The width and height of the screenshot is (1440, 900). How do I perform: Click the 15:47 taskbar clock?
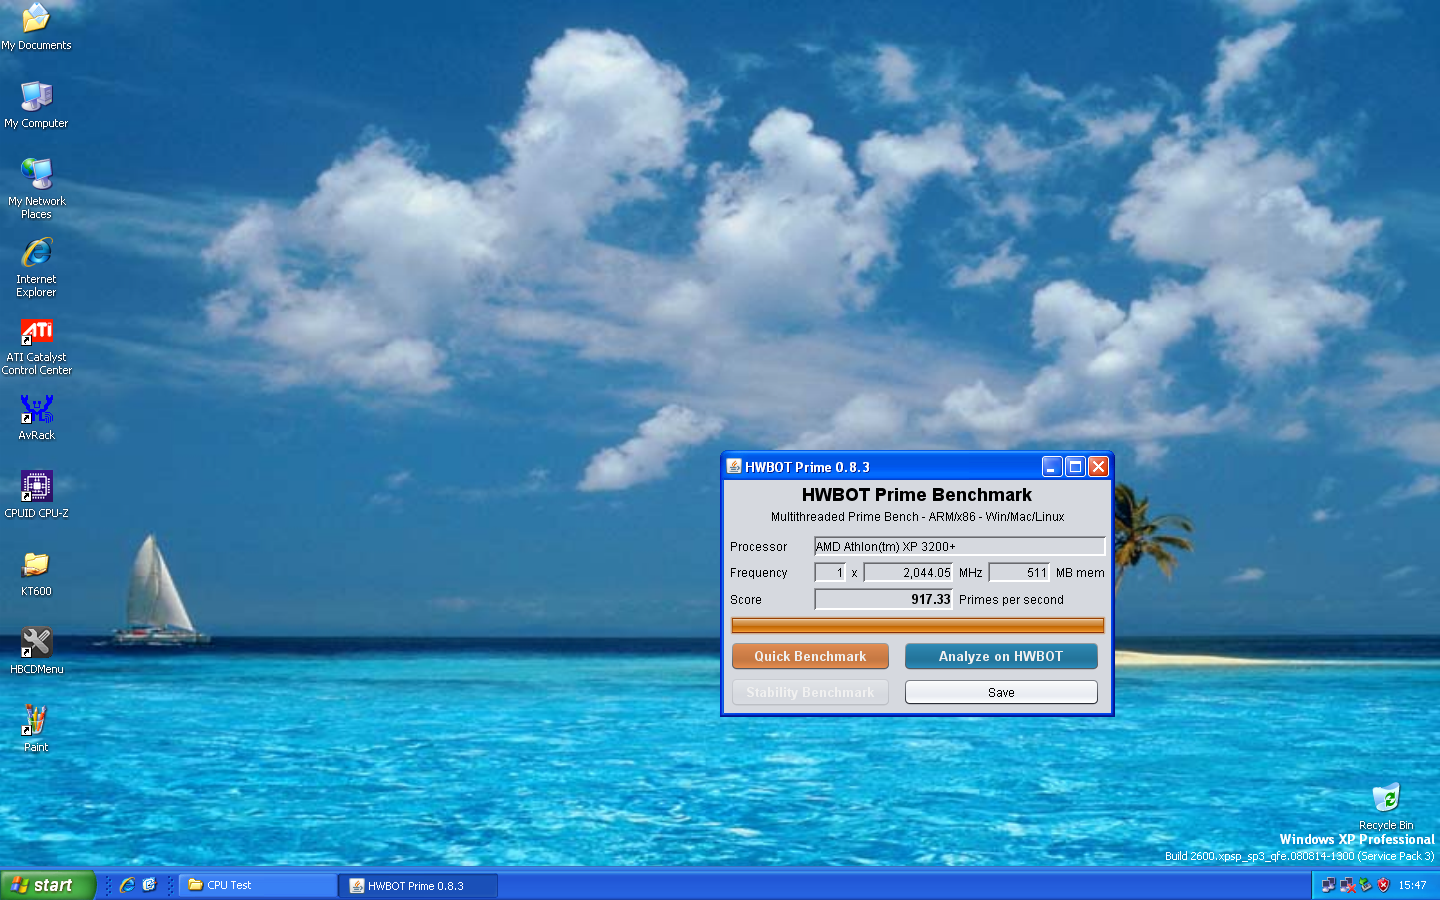pos(1412,885)
